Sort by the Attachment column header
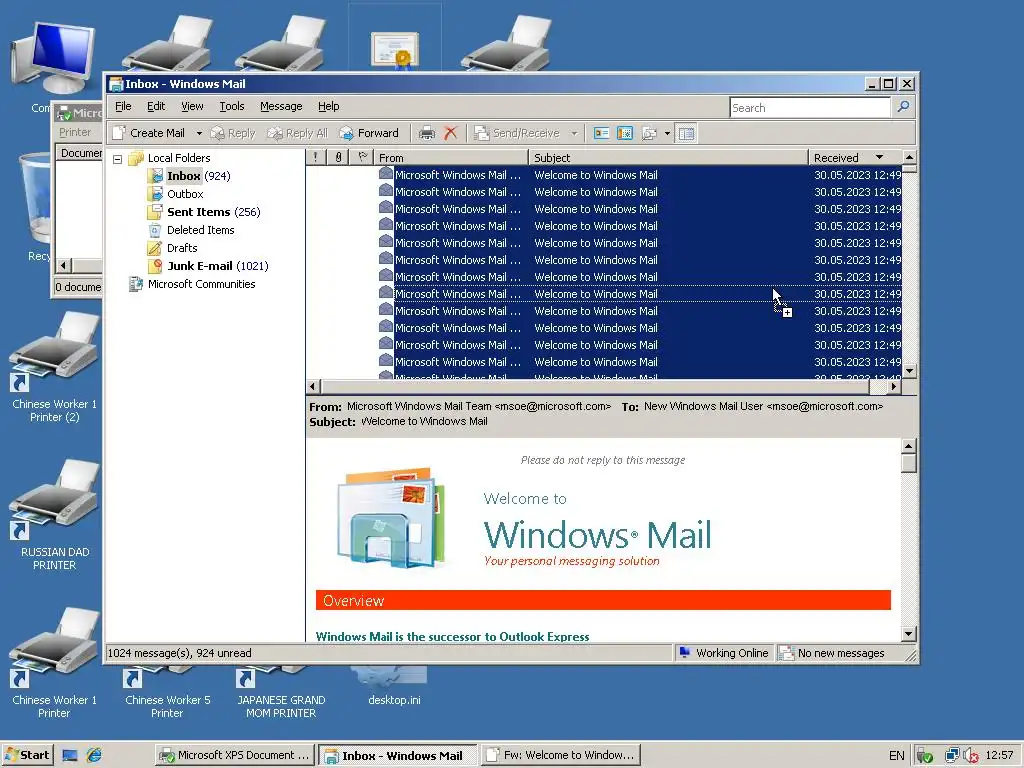This screenshot has width=1024, height=768. (x=338, y=157)
